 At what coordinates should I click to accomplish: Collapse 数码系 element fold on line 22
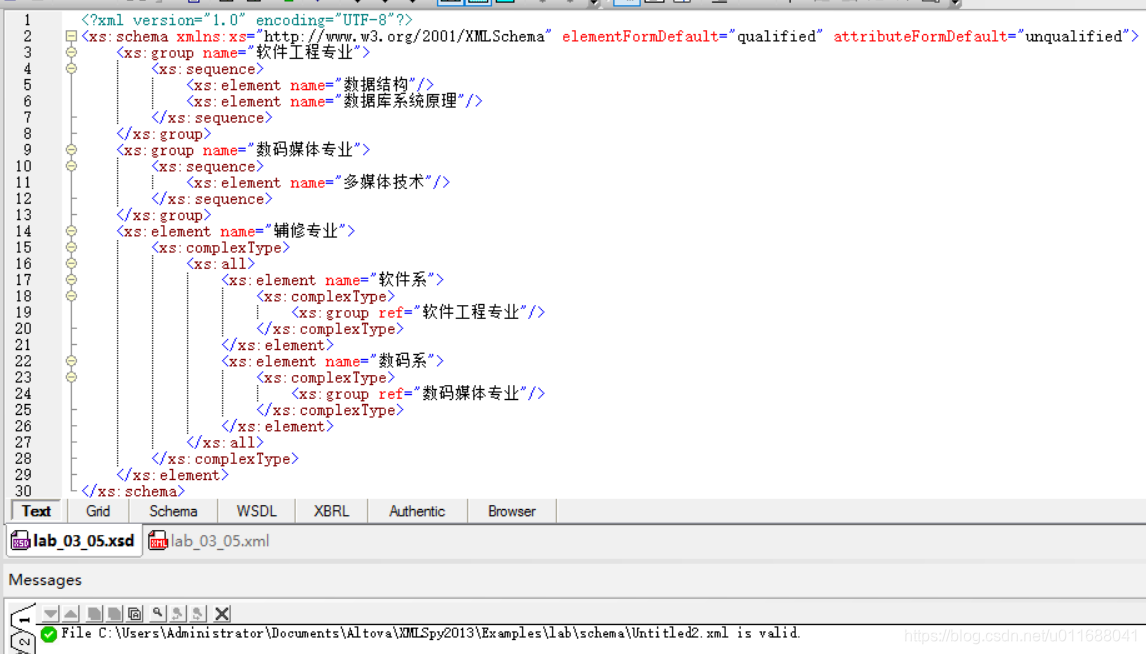[x=71, y=361]
